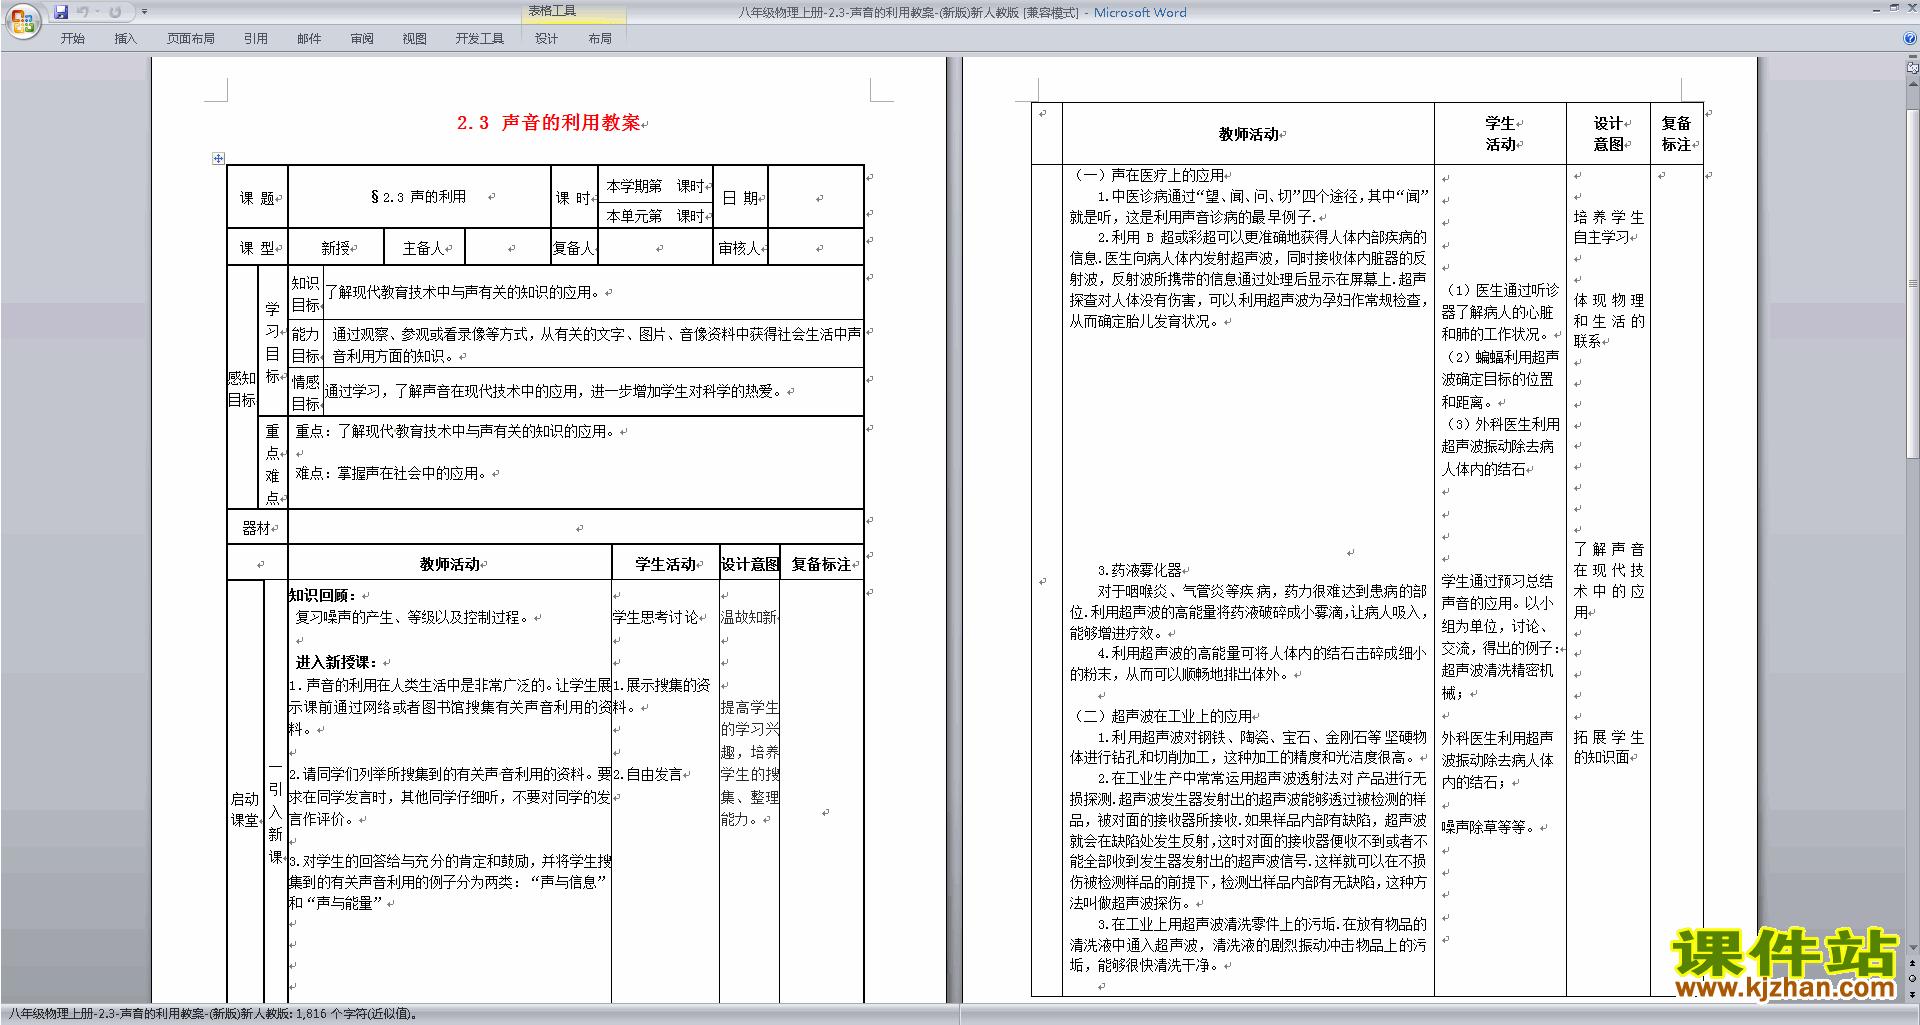Screen dimensions: 1920x1025
Task: Click the 器材 table cell
Action: coord(257,528)
